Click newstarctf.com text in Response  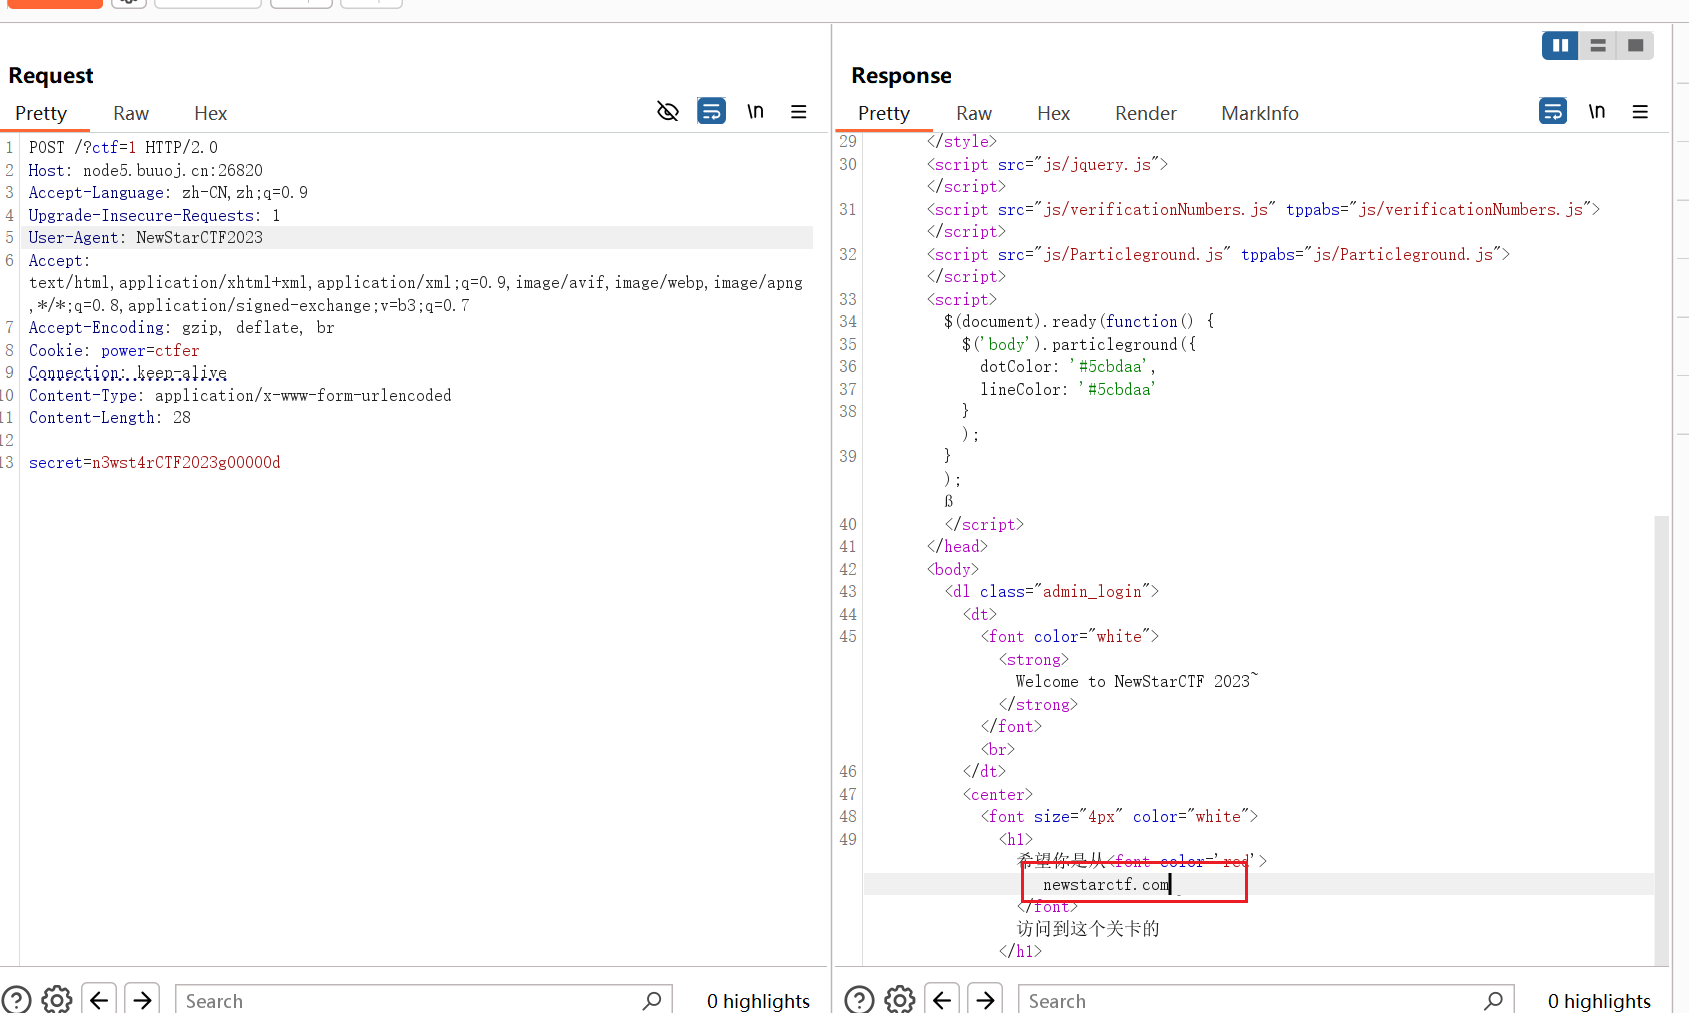click(x=1106, y=884)
